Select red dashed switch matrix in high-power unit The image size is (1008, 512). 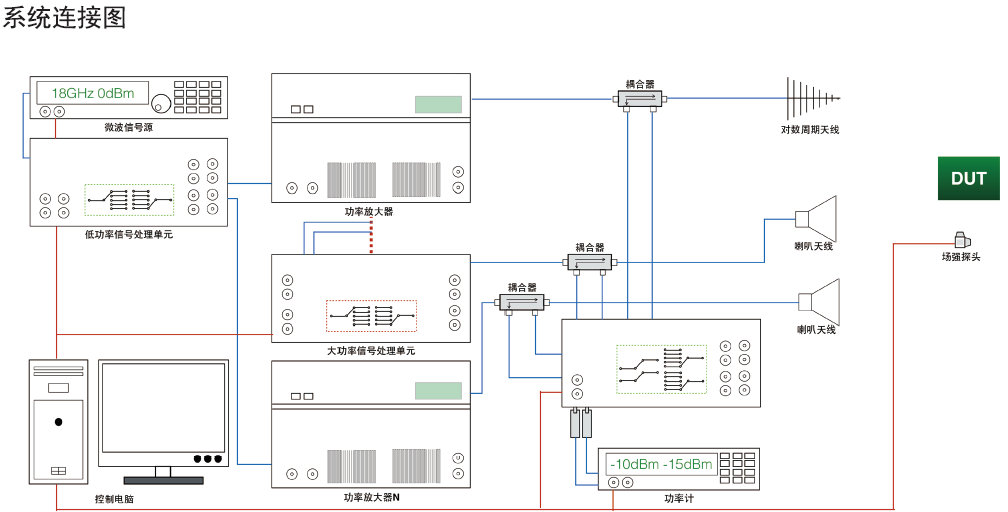(371, 315)
